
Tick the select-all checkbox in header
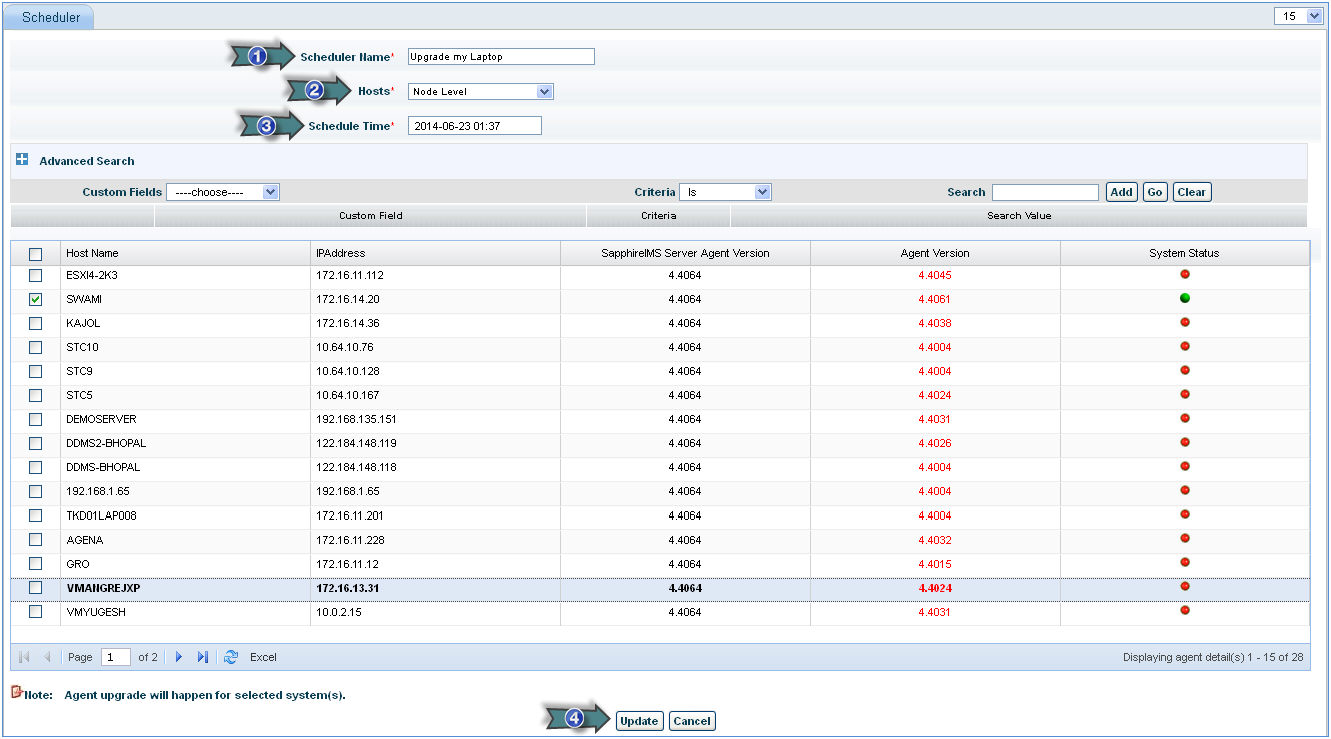pos(36,254)
